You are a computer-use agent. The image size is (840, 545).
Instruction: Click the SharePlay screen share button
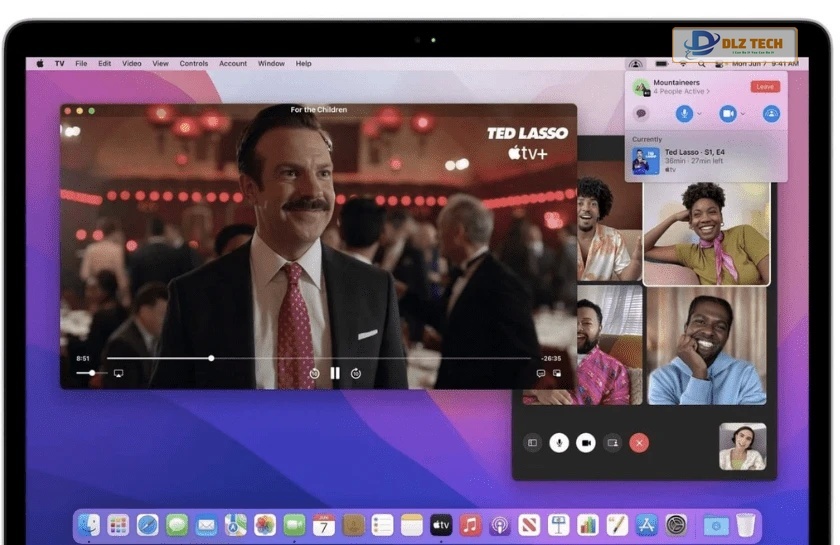[x=771, y=114]
